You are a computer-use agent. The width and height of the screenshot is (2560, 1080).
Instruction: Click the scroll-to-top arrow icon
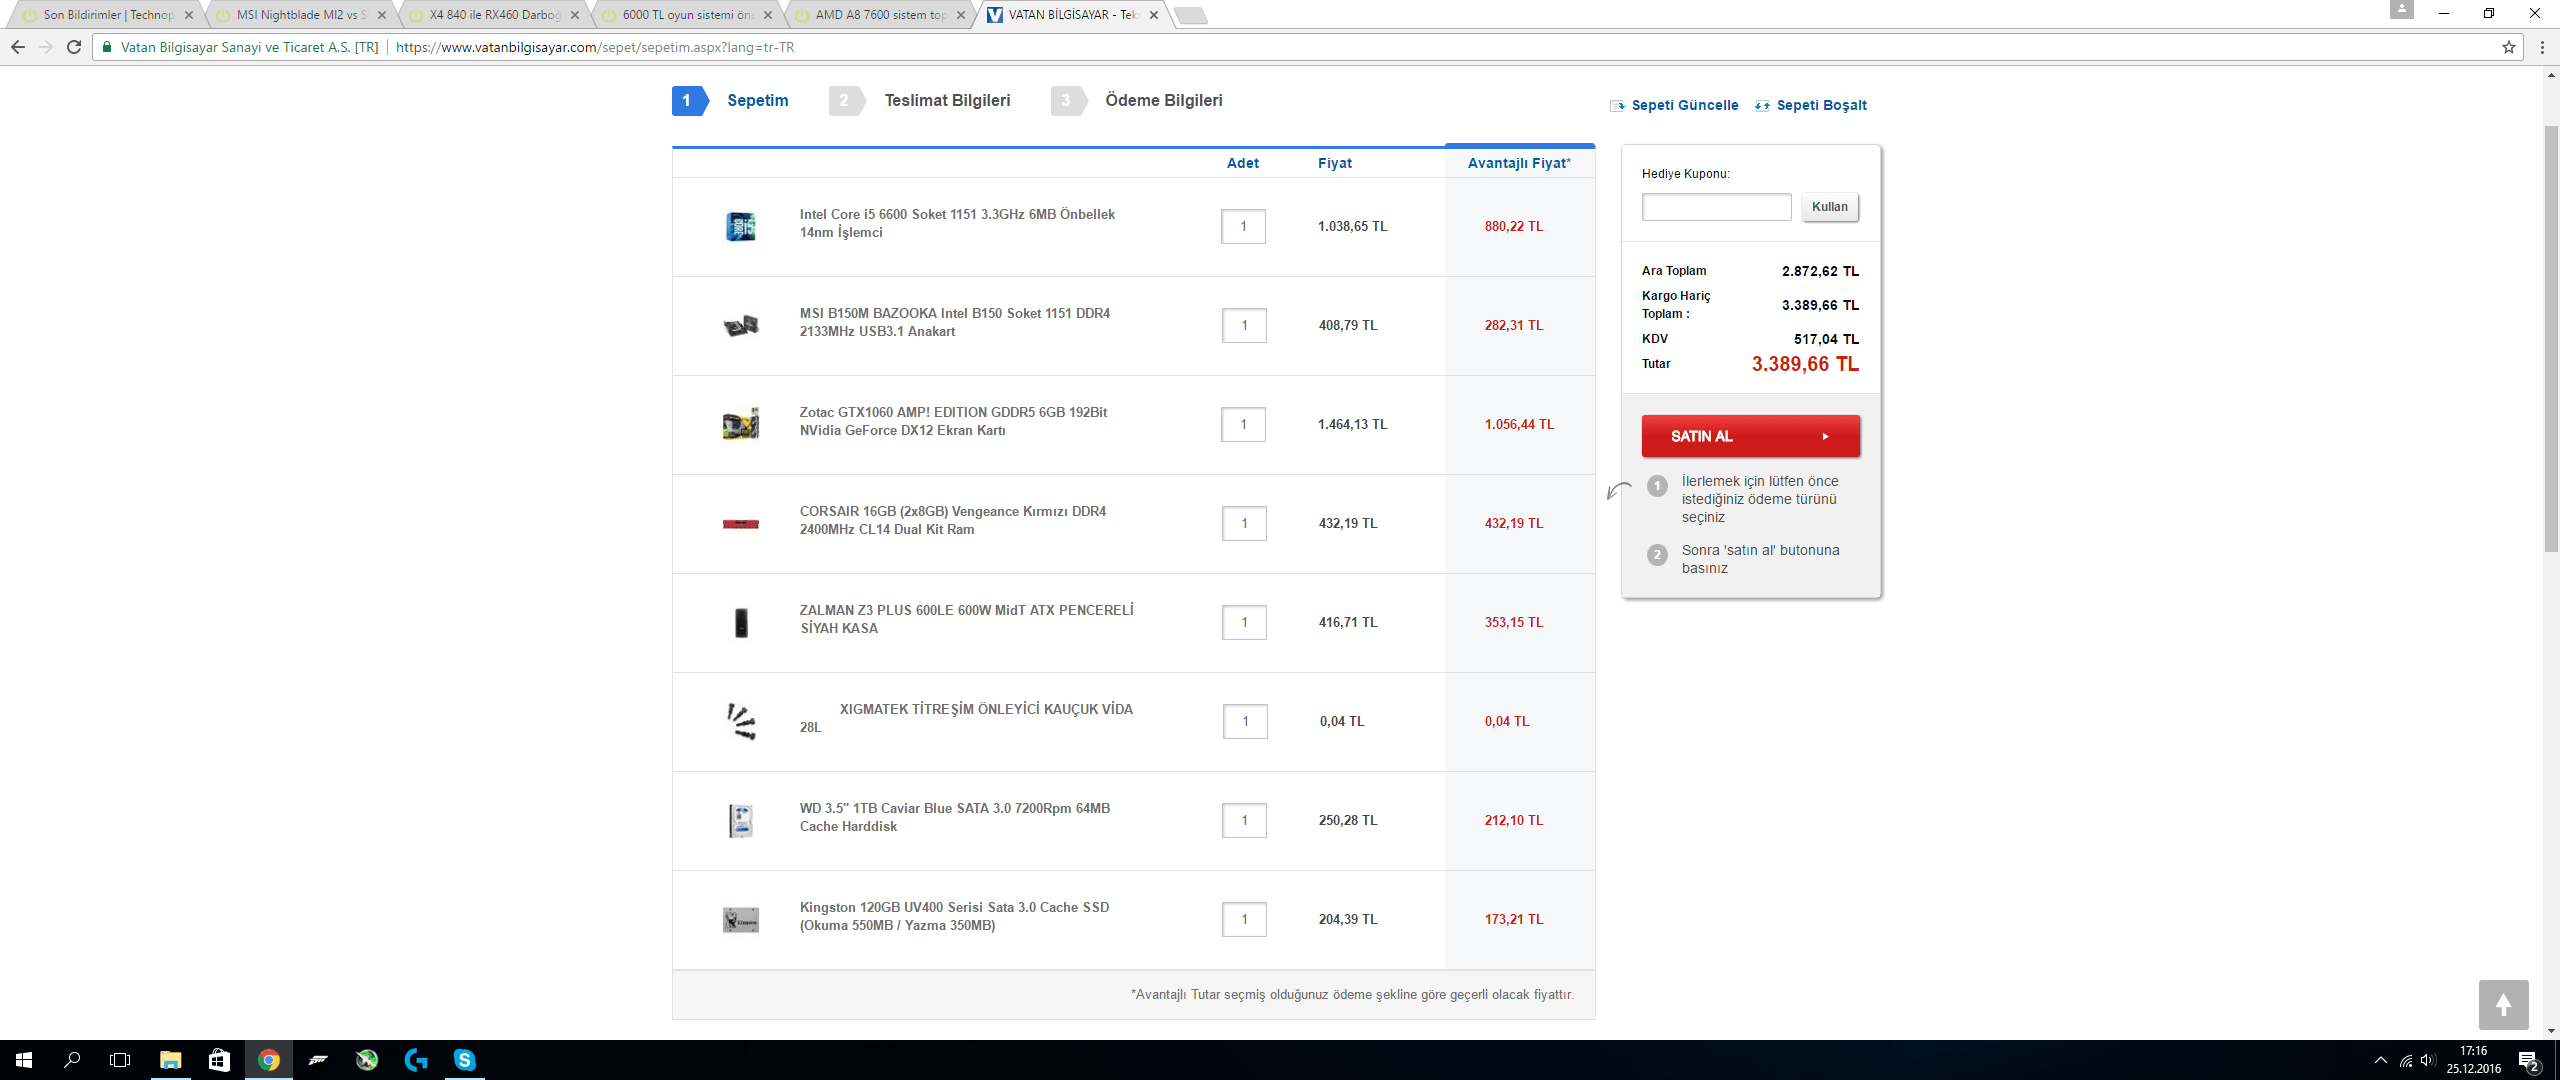tap(2503, 1004)
